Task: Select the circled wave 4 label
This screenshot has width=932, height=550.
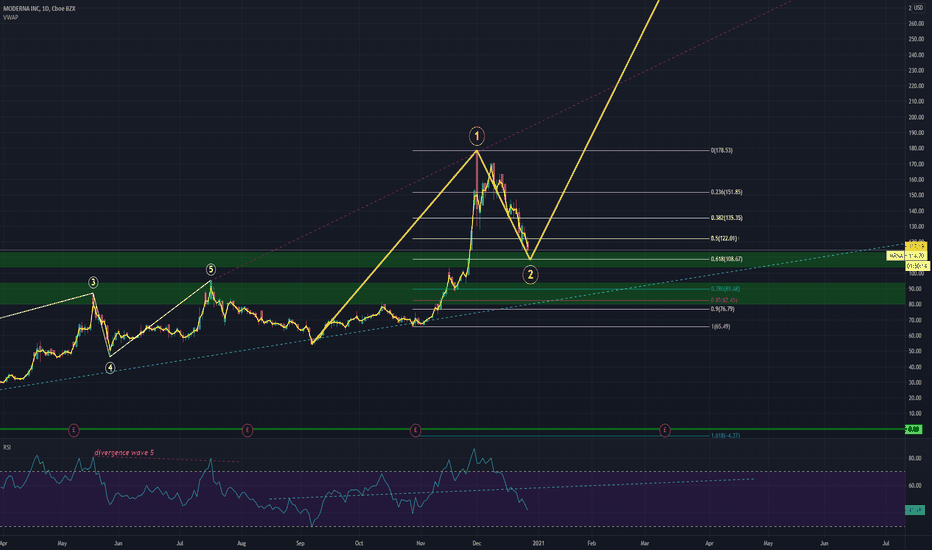Action: pyautogui.click(x=110, y=368)
